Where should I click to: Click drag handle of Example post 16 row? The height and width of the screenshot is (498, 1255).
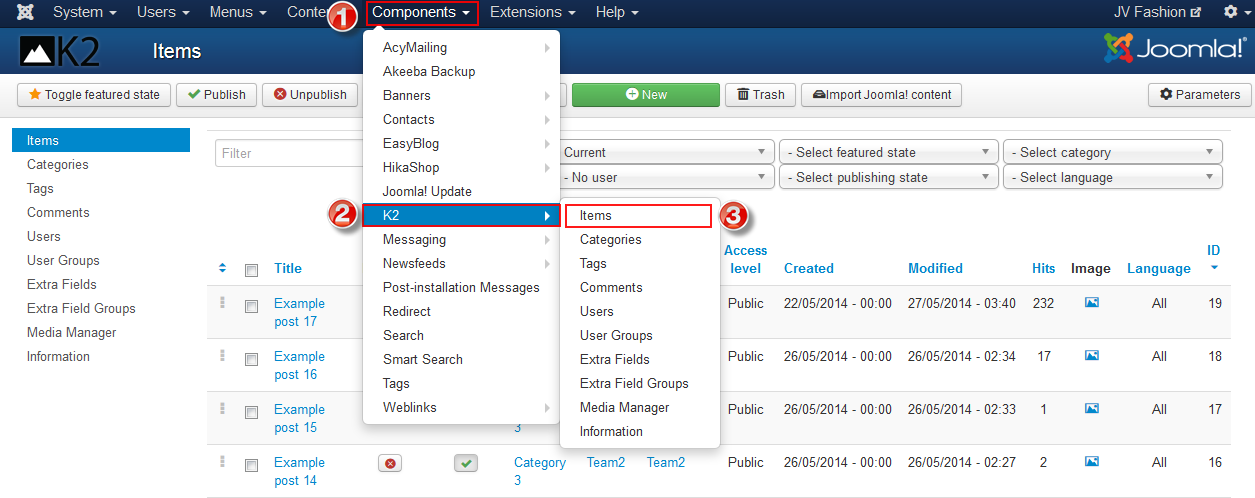(222, 355)
